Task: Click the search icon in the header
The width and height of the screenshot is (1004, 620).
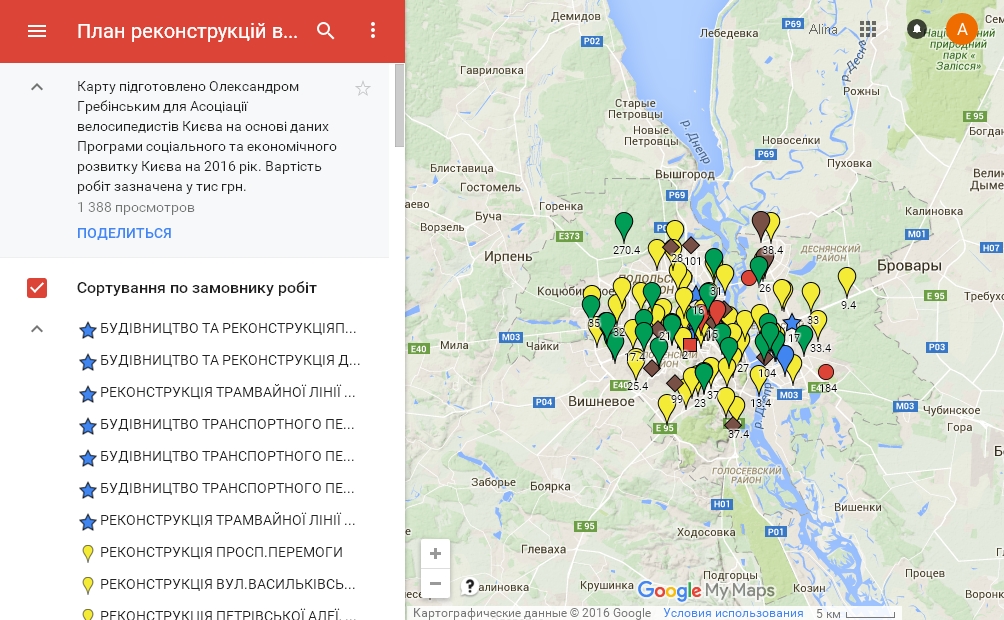Action: pyautogui.click(x=326, y=31)
